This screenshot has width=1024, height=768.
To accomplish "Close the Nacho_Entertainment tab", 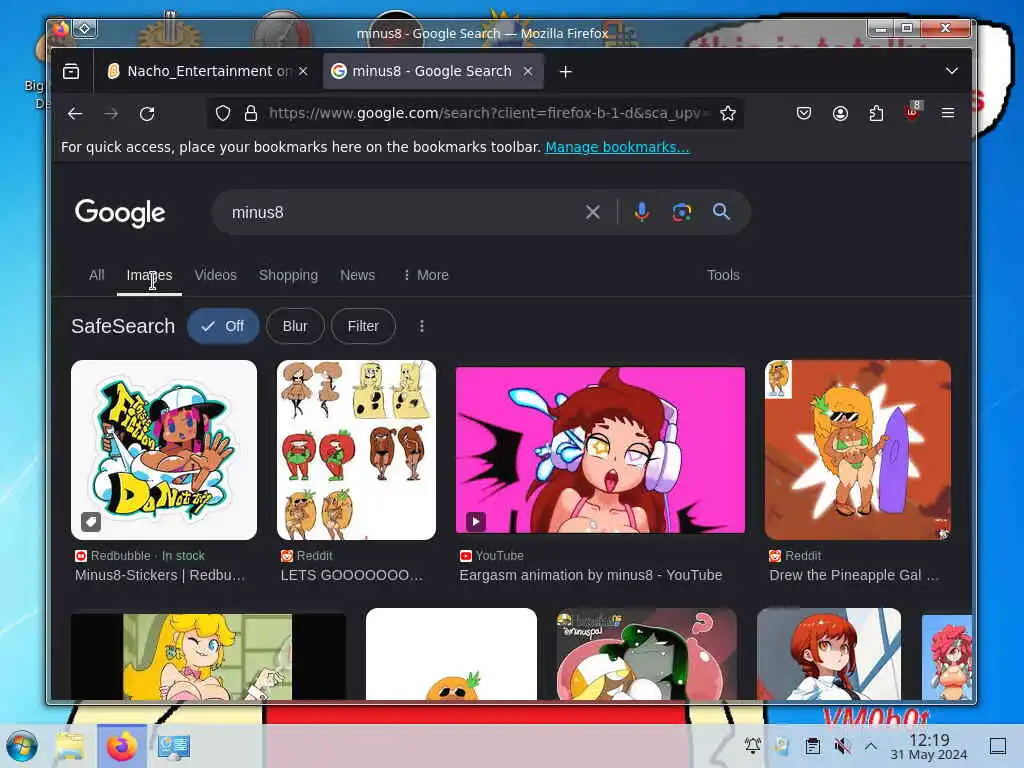I will pyautogui.click(x=303, y=71).
